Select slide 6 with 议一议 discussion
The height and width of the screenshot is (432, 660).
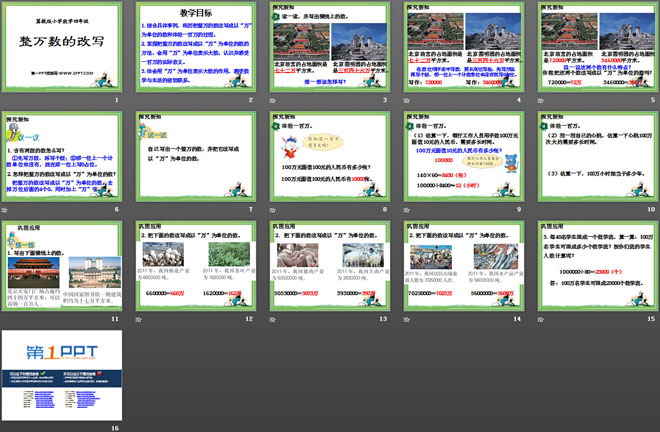(x=60, y=157)
